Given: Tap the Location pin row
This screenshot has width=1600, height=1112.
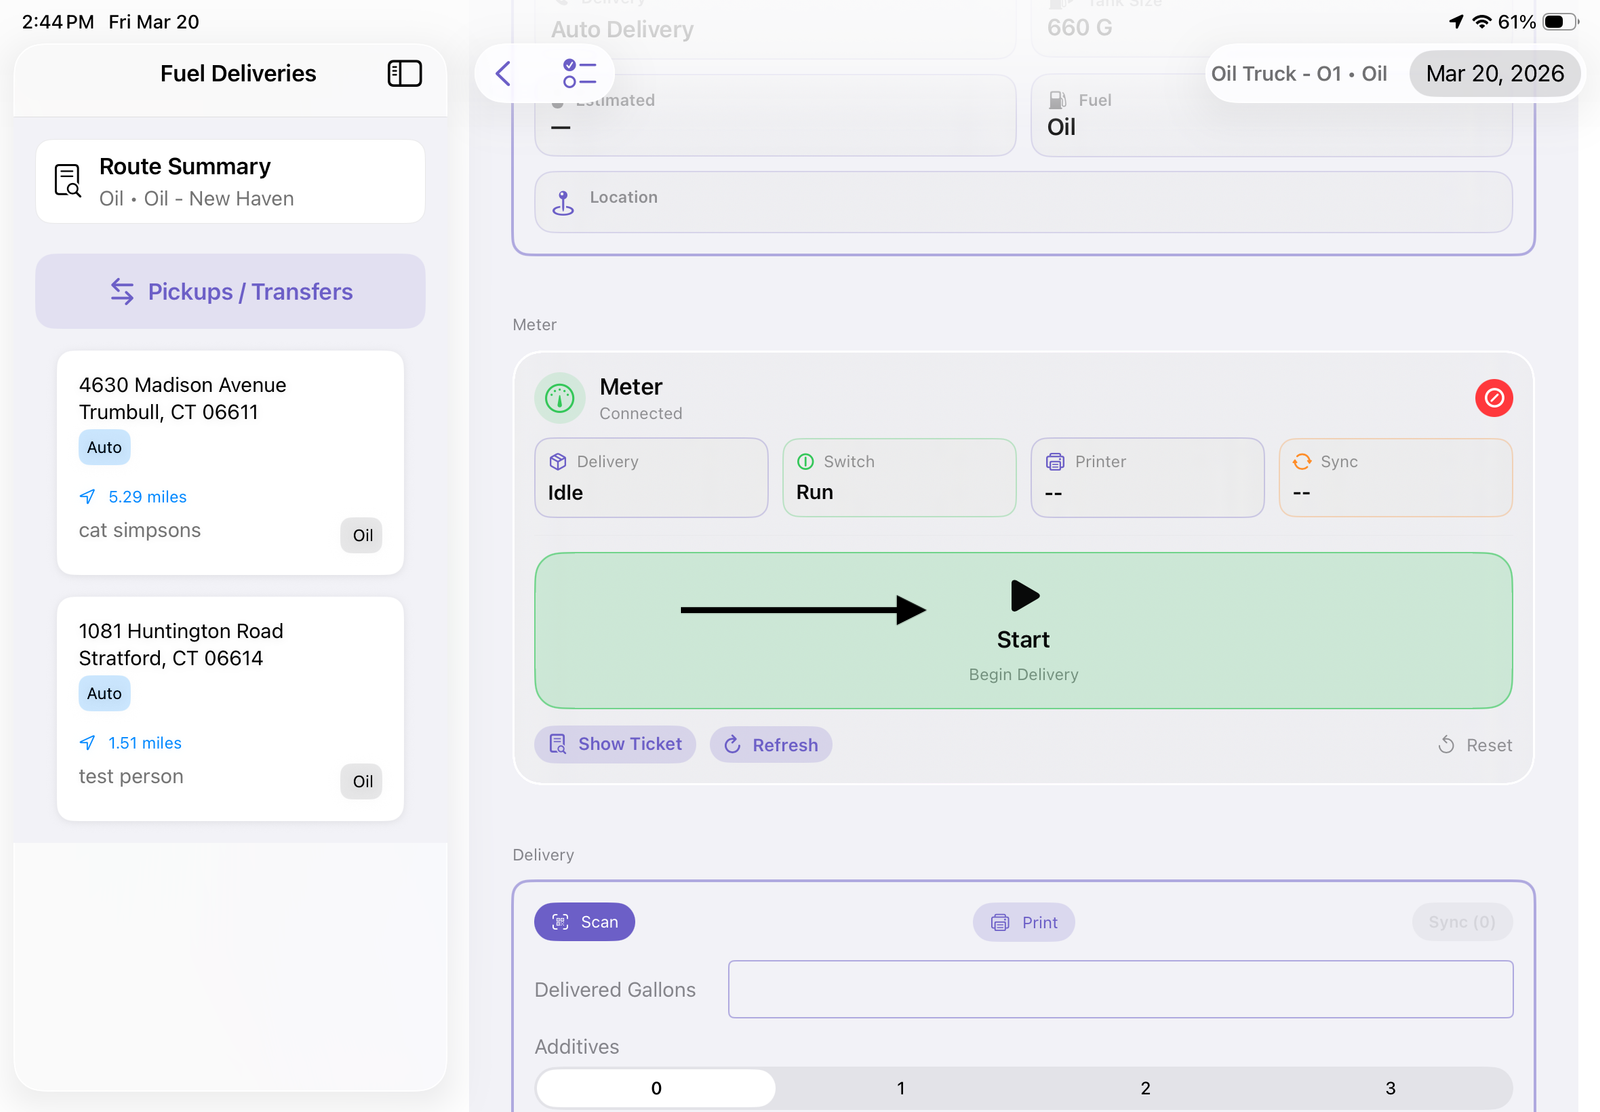Looking at the screenshot, I should pyautogui.click(x=1022, y=202).
